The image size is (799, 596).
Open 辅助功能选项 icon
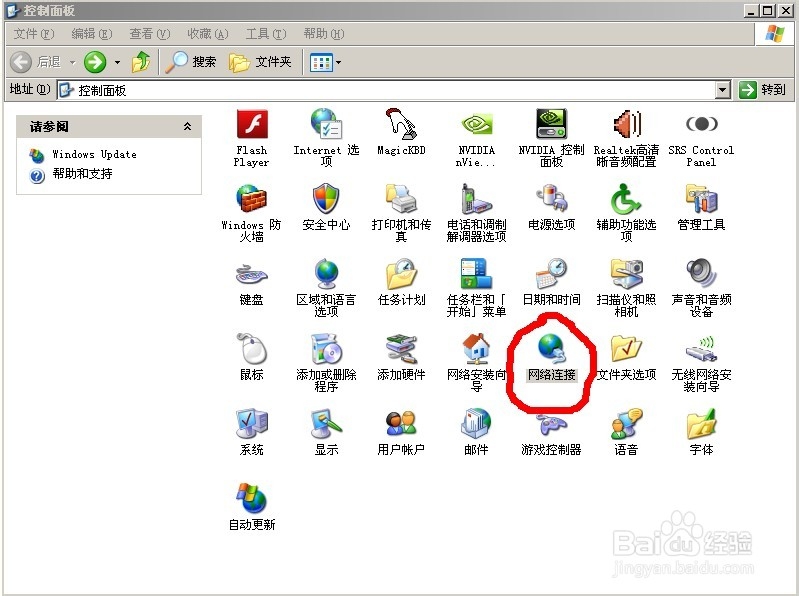(626, 199)
